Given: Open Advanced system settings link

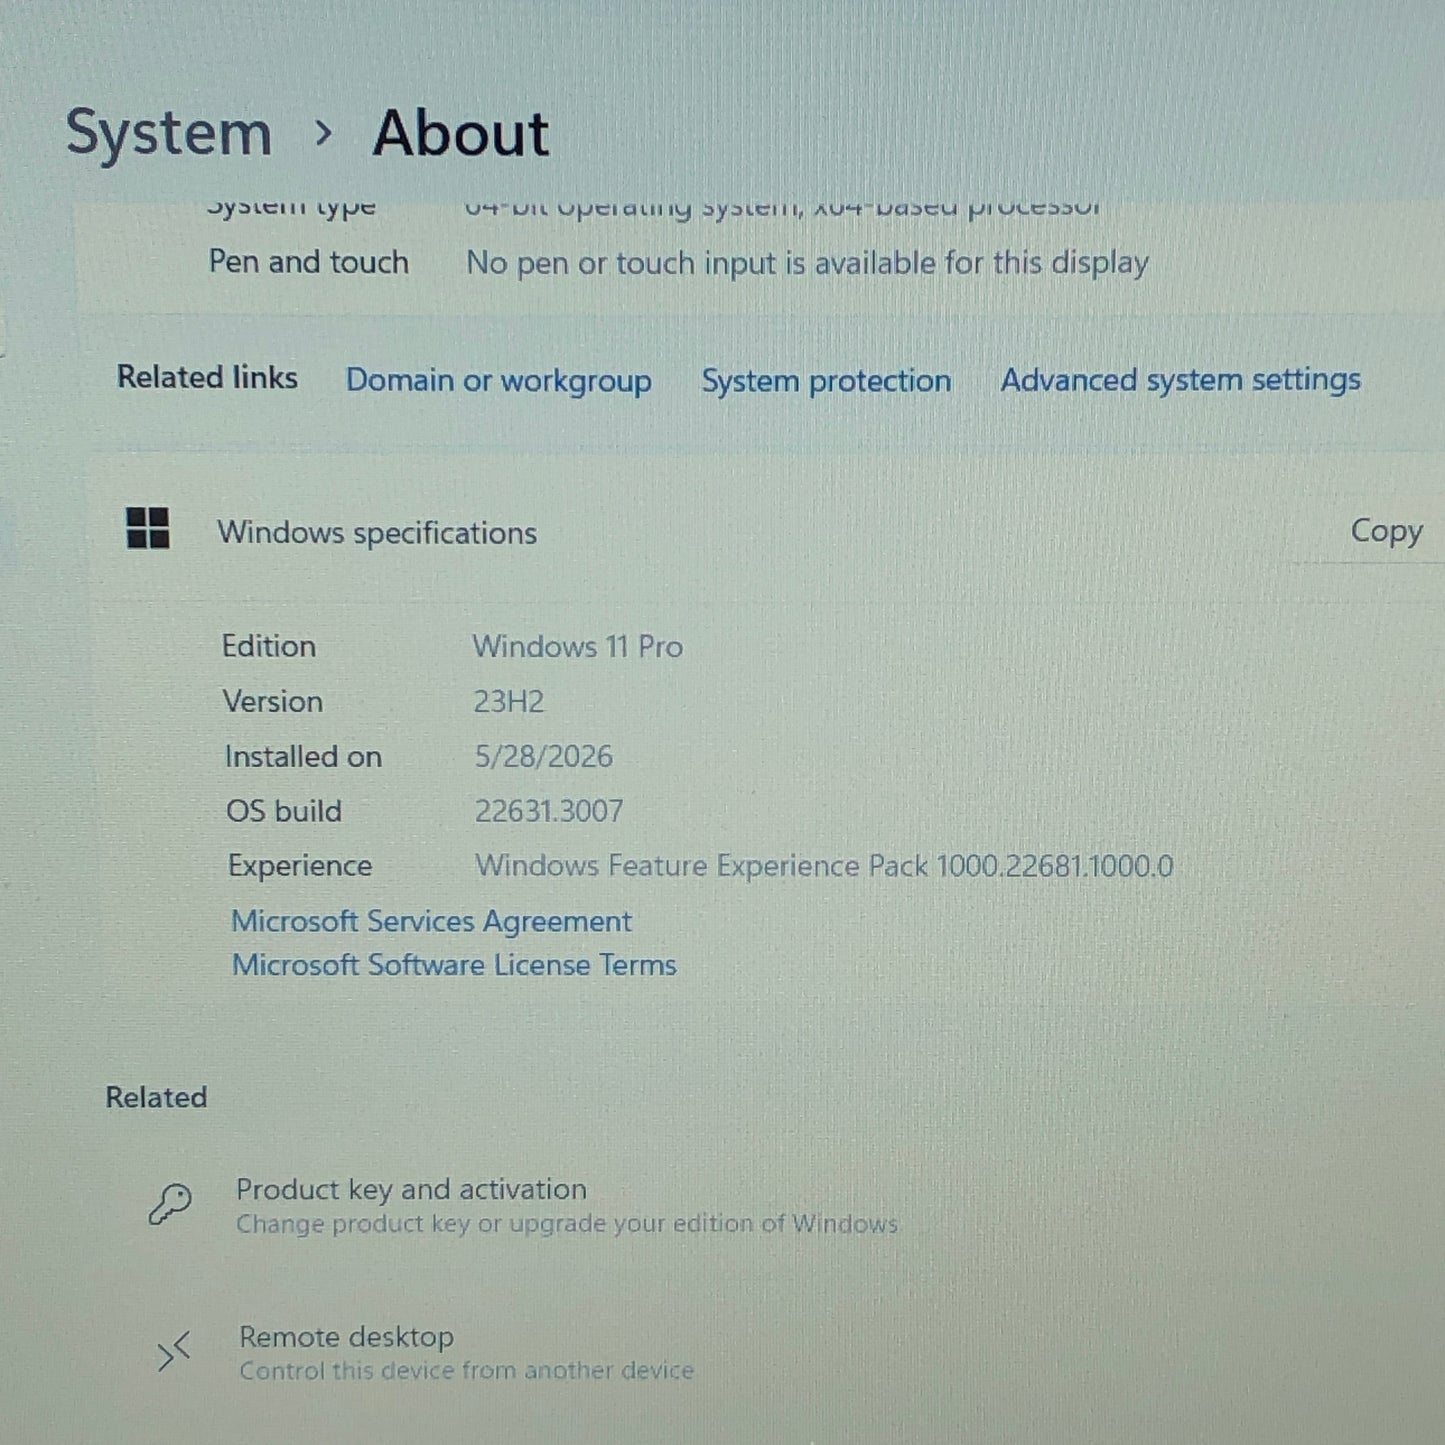Looking at the screenshot, I should pos(1181,380).
